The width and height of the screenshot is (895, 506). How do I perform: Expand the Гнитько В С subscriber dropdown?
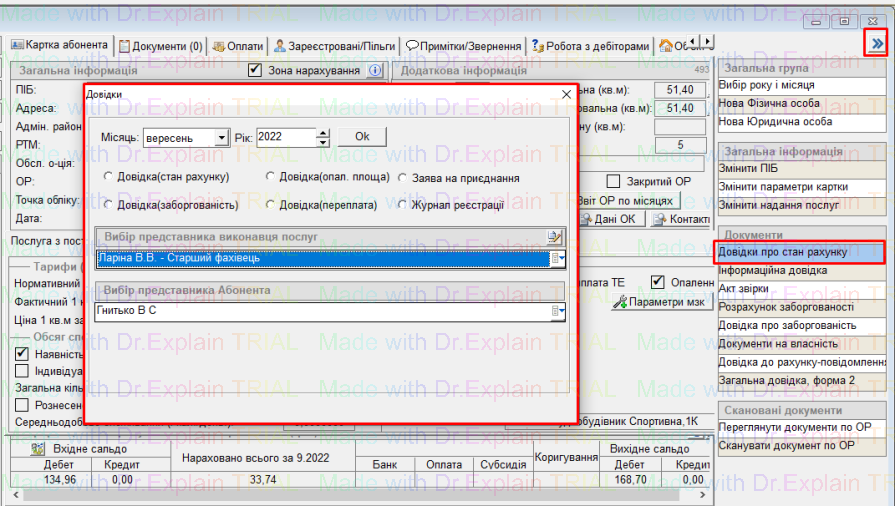[559, 312]
